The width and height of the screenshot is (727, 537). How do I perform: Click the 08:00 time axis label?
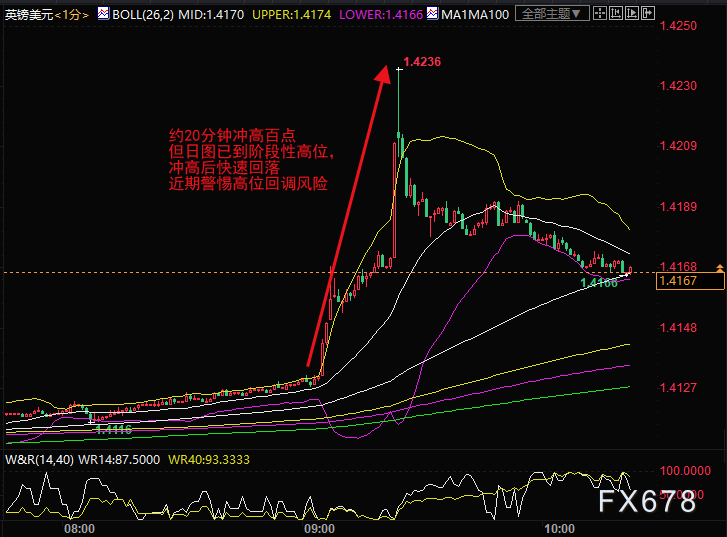point(79,529)
